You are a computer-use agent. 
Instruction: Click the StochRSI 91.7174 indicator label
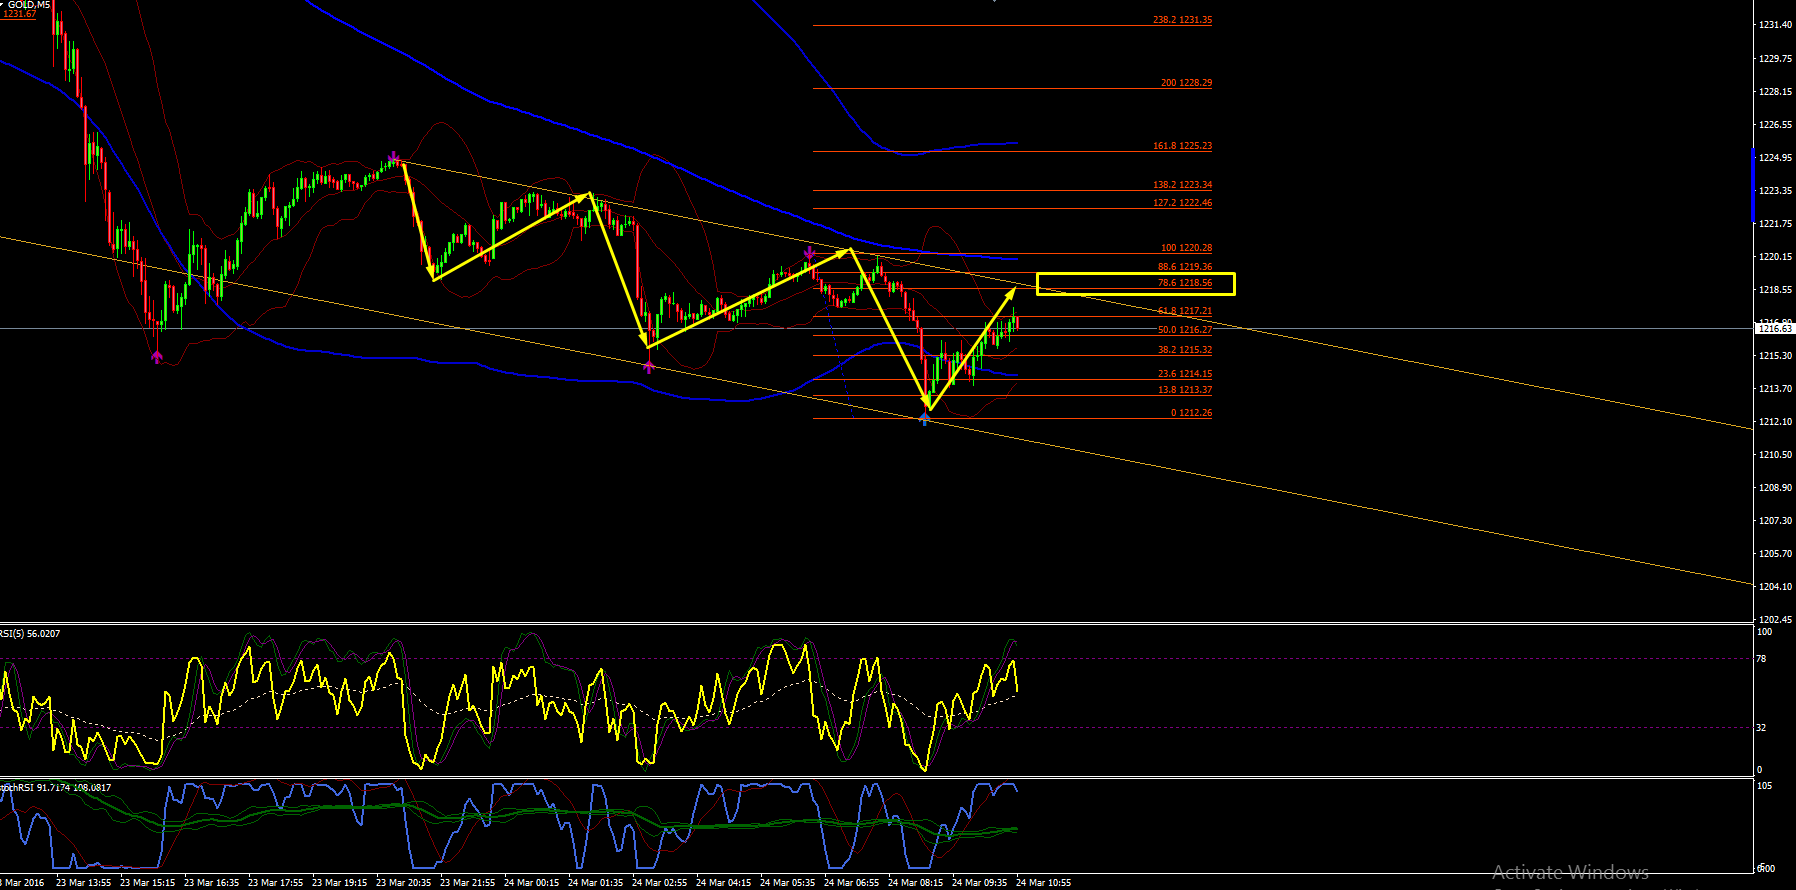pyautogui.click(x=56, y=788)
